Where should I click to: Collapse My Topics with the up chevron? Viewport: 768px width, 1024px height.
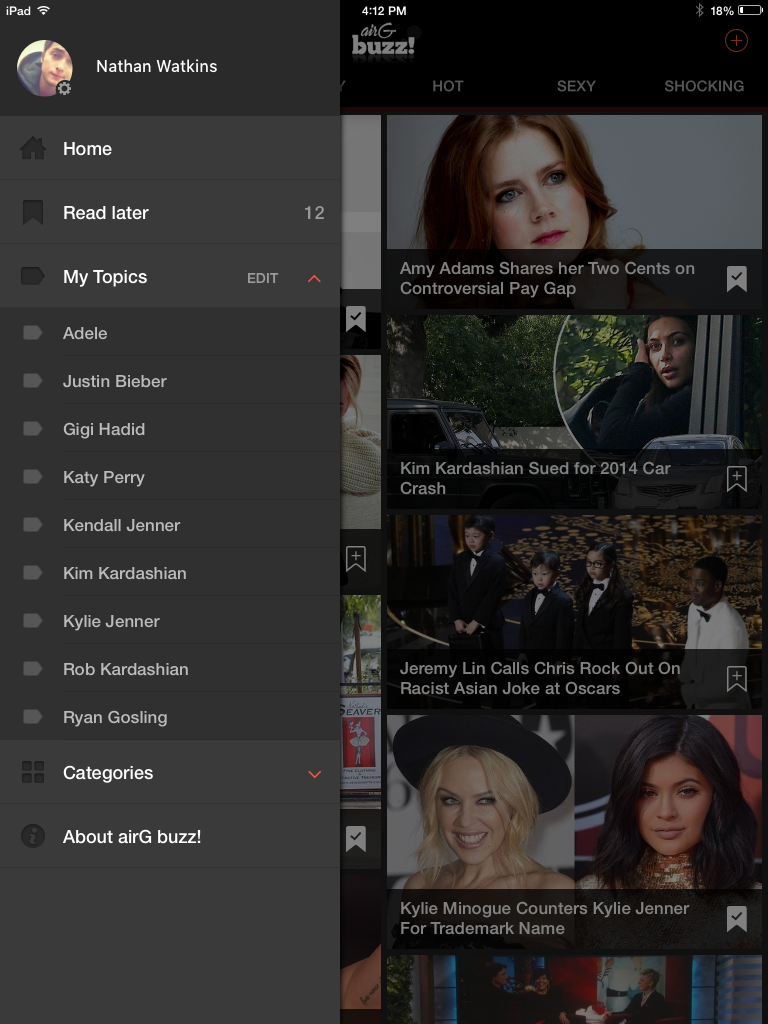(x=314, y=278)
